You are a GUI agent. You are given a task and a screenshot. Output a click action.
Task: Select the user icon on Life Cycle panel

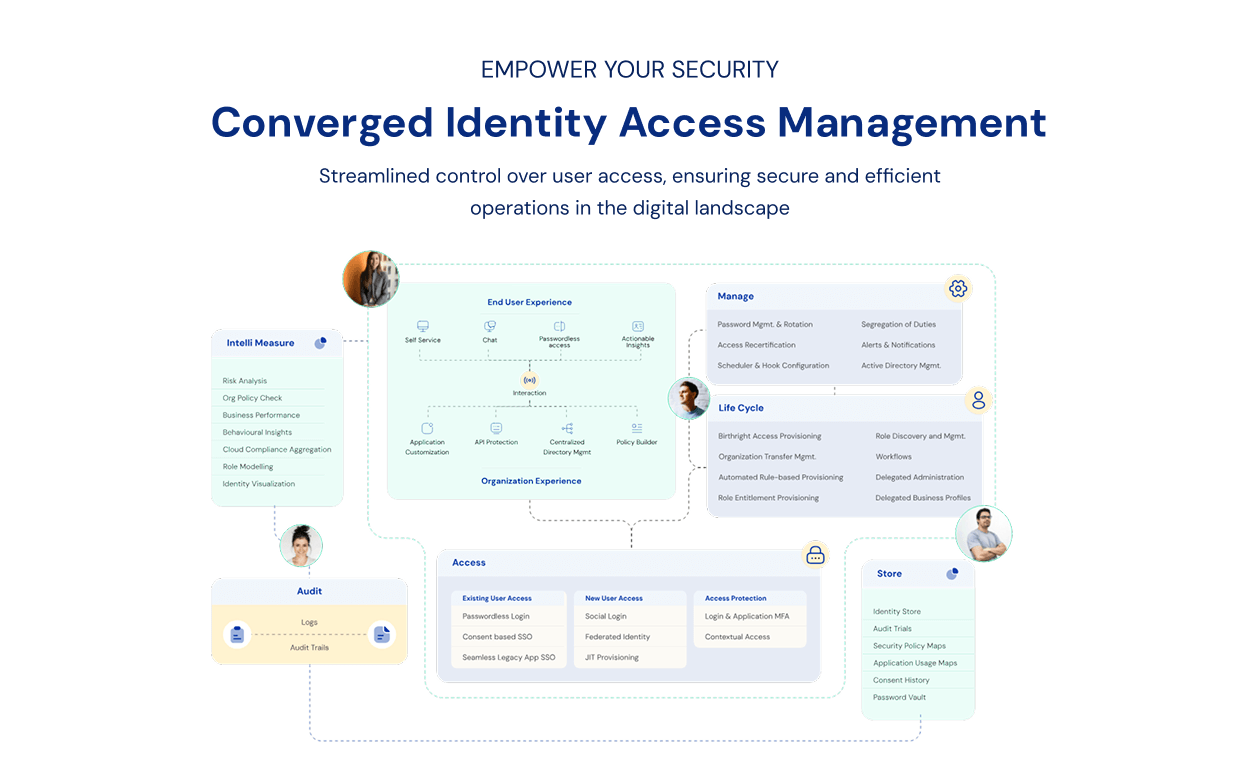[x=978, y=400]
